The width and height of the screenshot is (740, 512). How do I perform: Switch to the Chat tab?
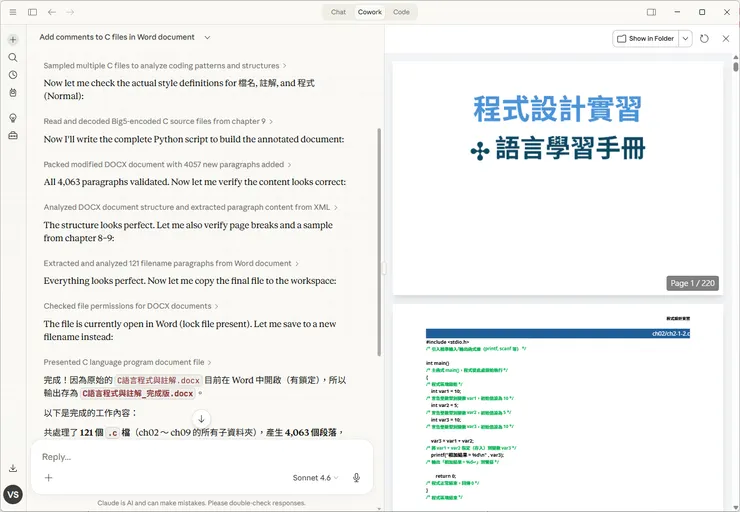pos(338,12)
